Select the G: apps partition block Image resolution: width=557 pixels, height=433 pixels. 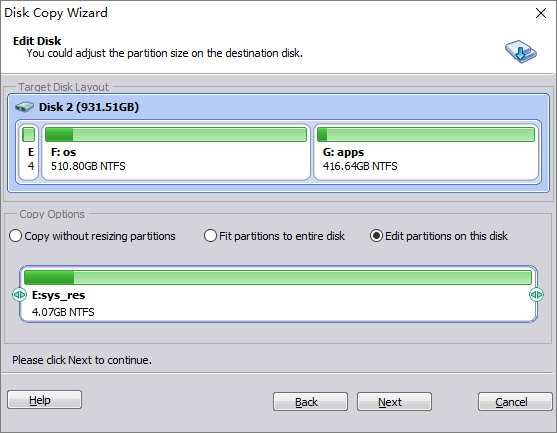click(x=426, y=152)
